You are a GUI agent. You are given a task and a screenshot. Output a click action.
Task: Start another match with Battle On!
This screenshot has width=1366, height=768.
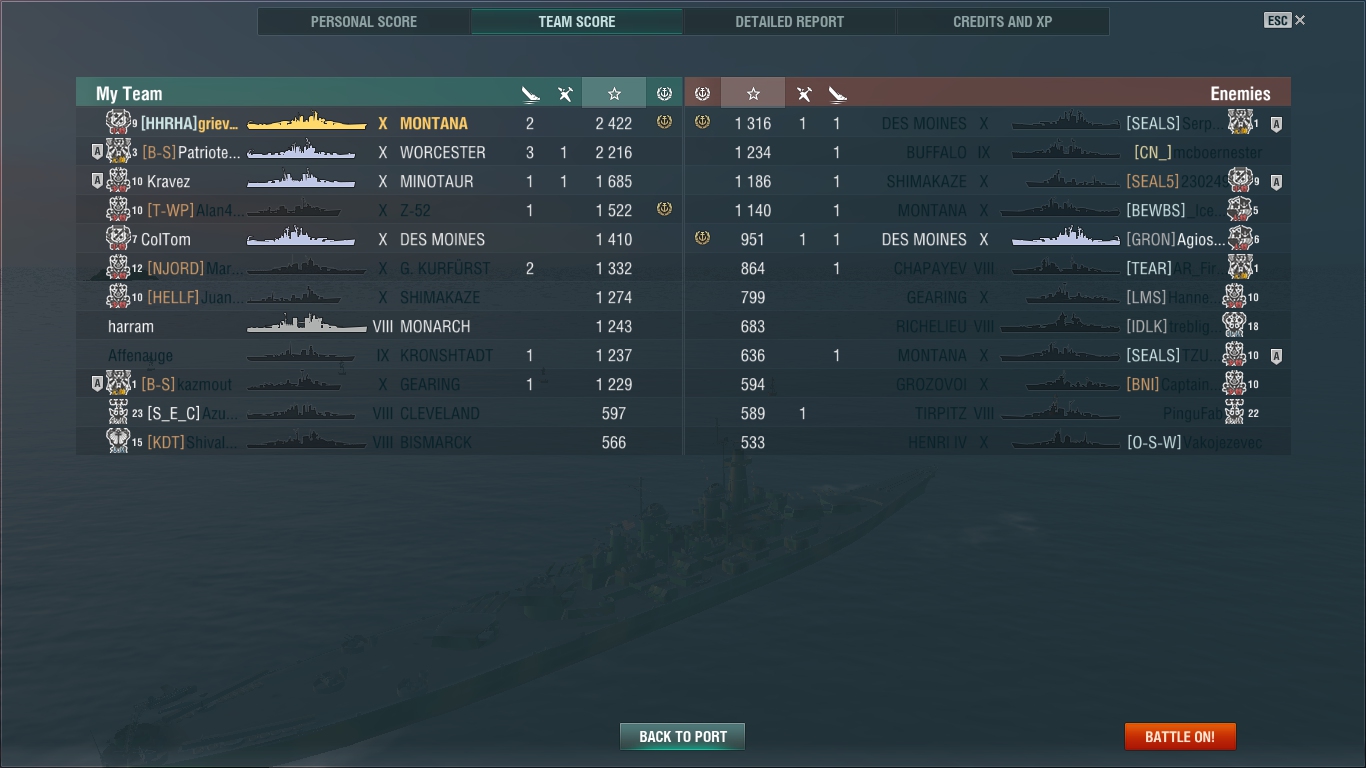[1180, 737]
